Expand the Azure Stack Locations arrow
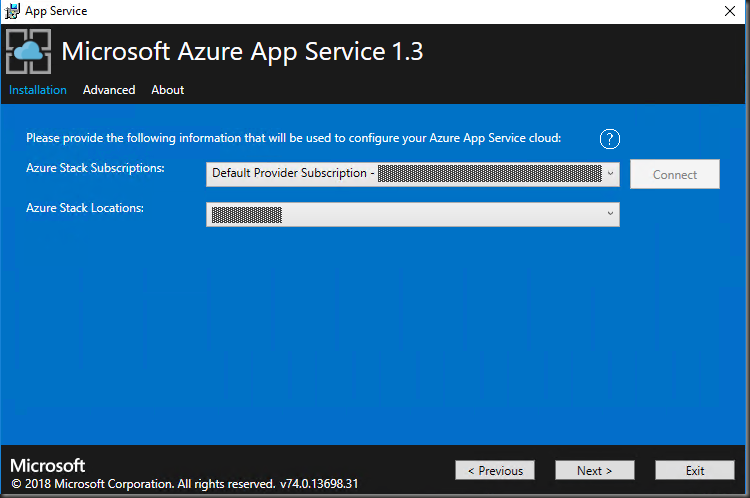 pyautogui.click(x=610, y=214)
